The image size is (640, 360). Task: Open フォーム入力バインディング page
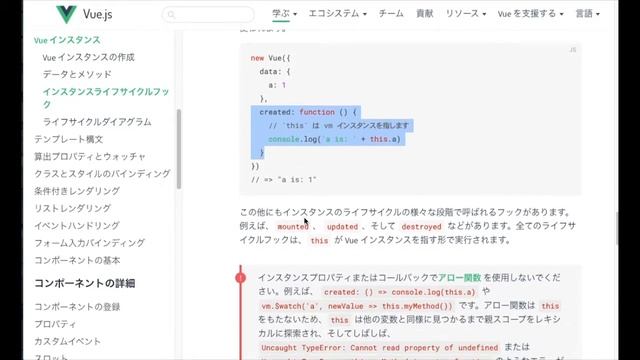(89, 243)
